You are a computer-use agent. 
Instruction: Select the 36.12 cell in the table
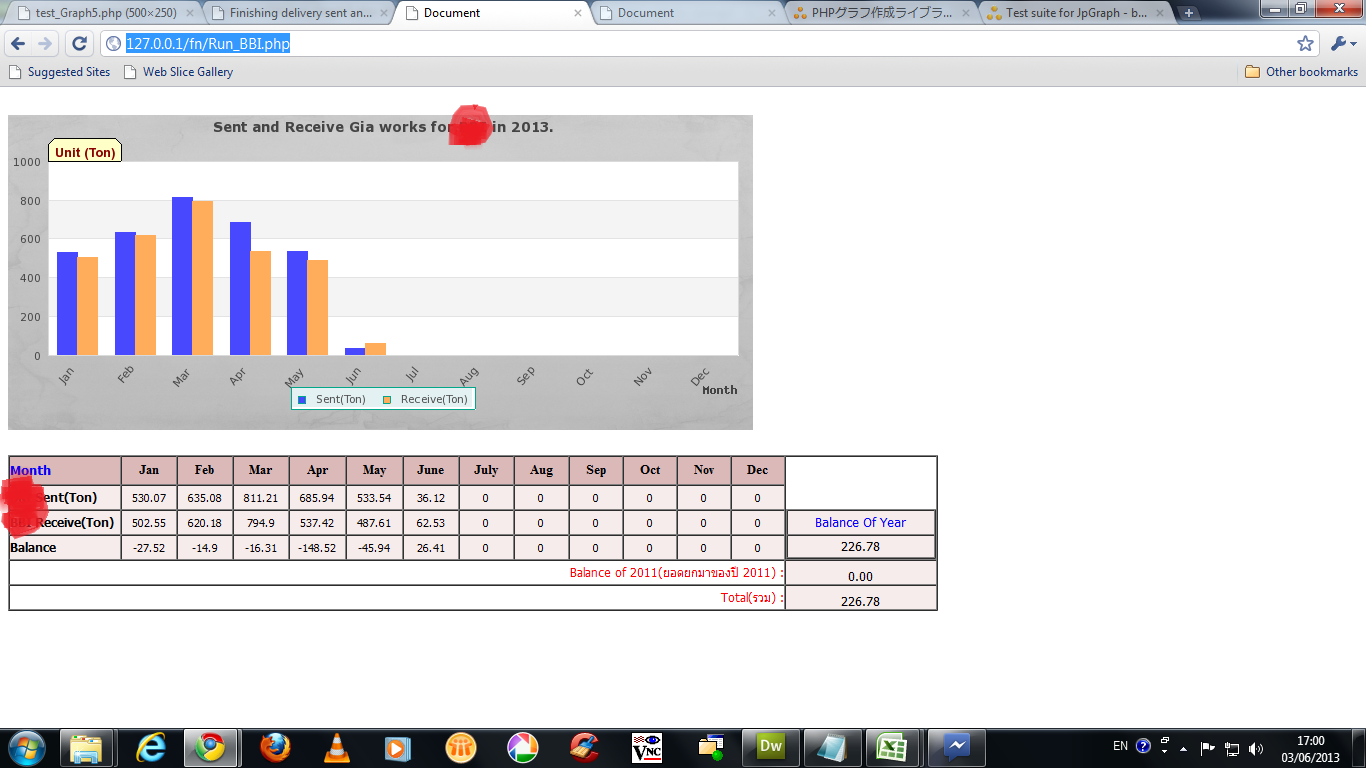tap(431, 498)
